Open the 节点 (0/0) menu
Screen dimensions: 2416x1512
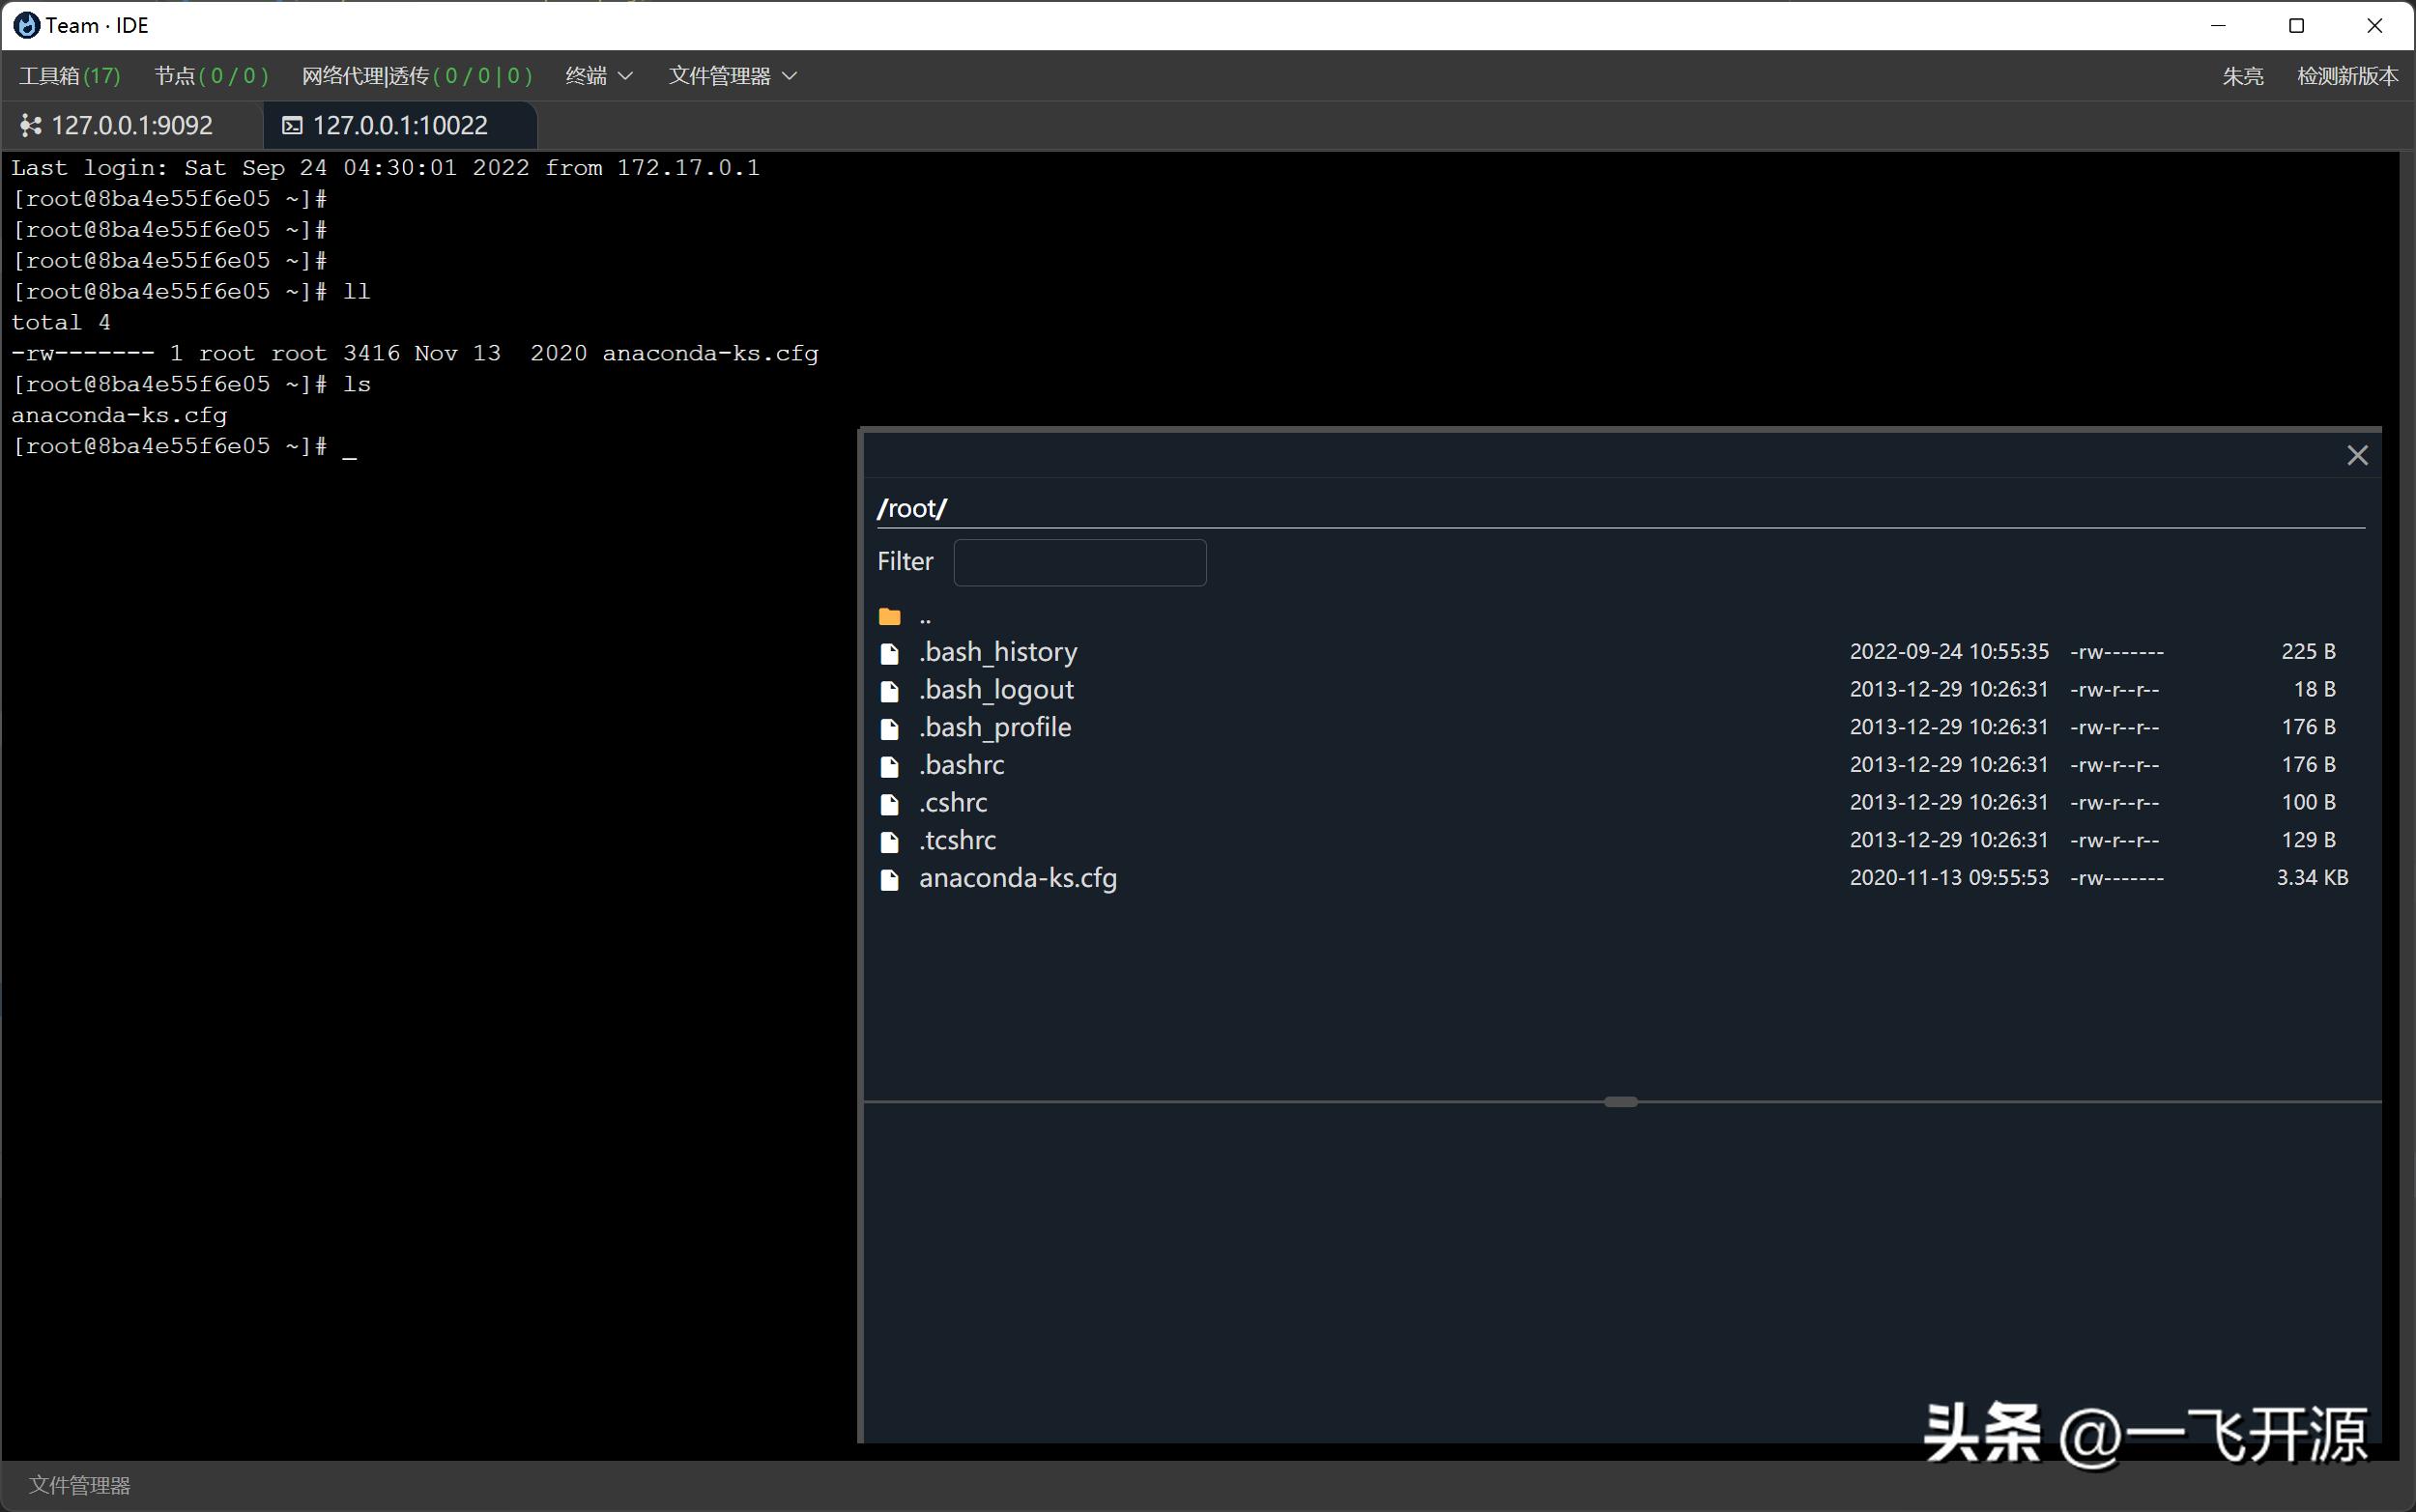click(x=211, y=76)
